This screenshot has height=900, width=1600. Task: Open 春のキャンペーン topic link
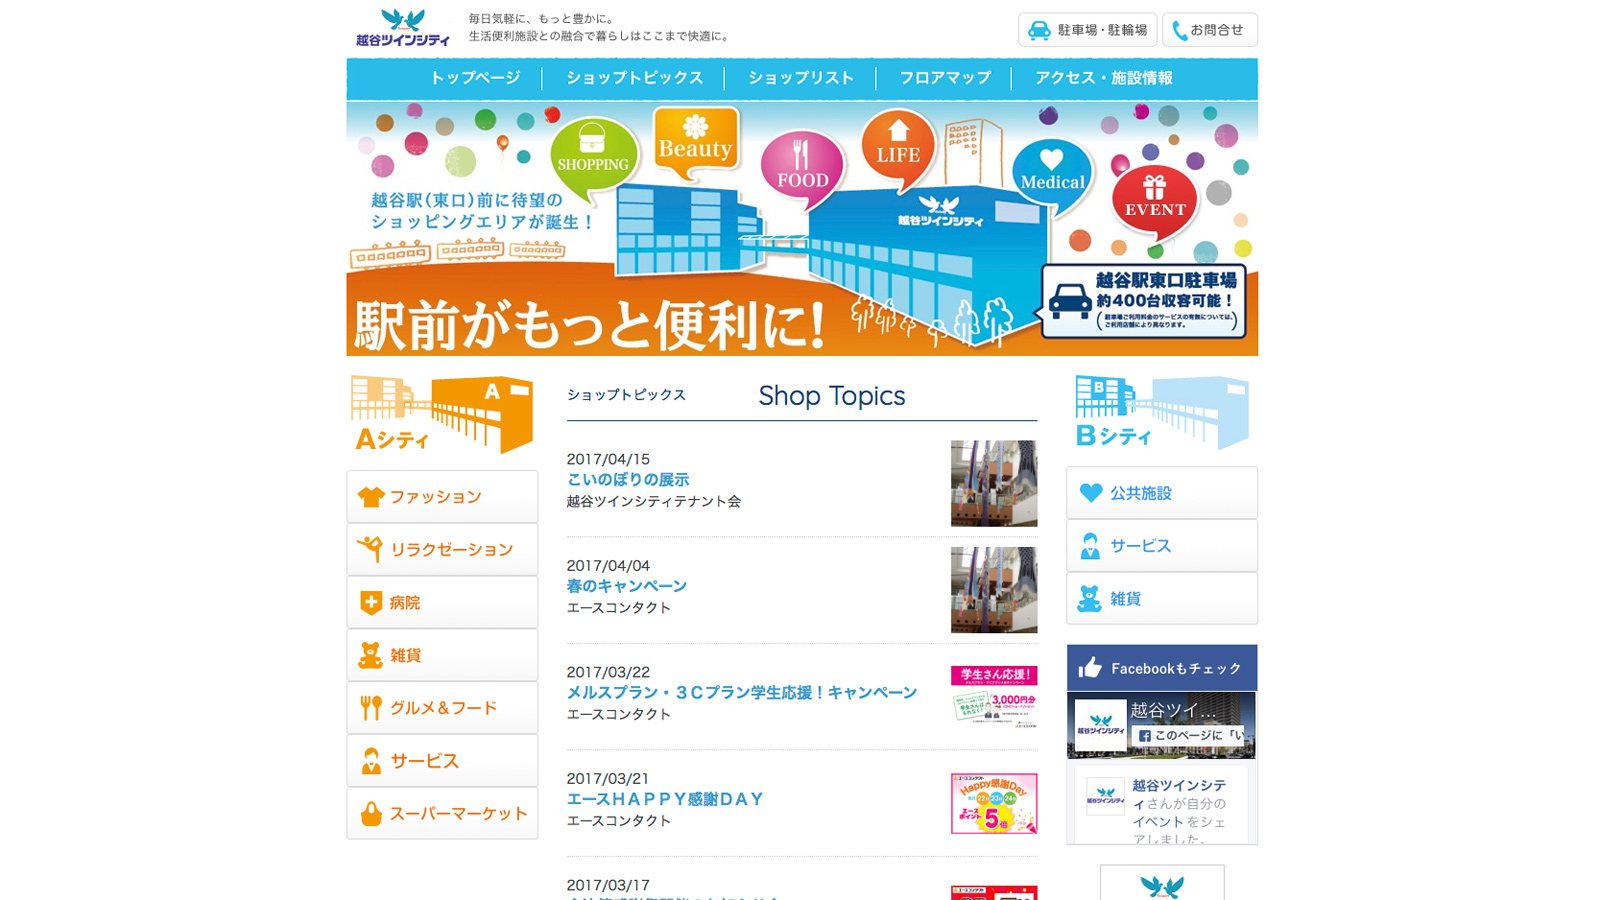coord(627,586)
